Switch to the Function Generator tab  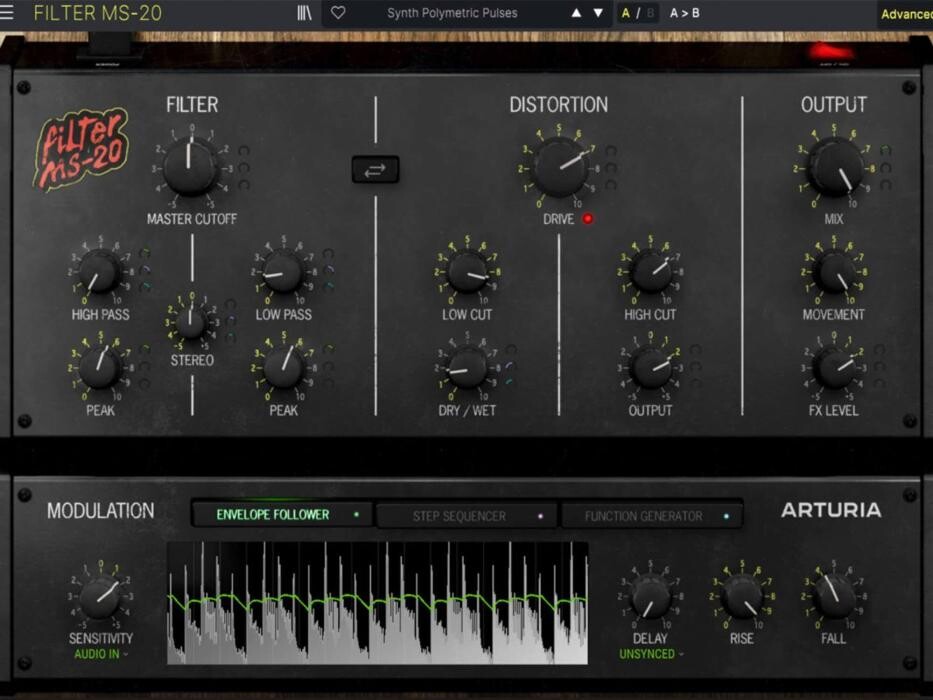coord(650,516)
